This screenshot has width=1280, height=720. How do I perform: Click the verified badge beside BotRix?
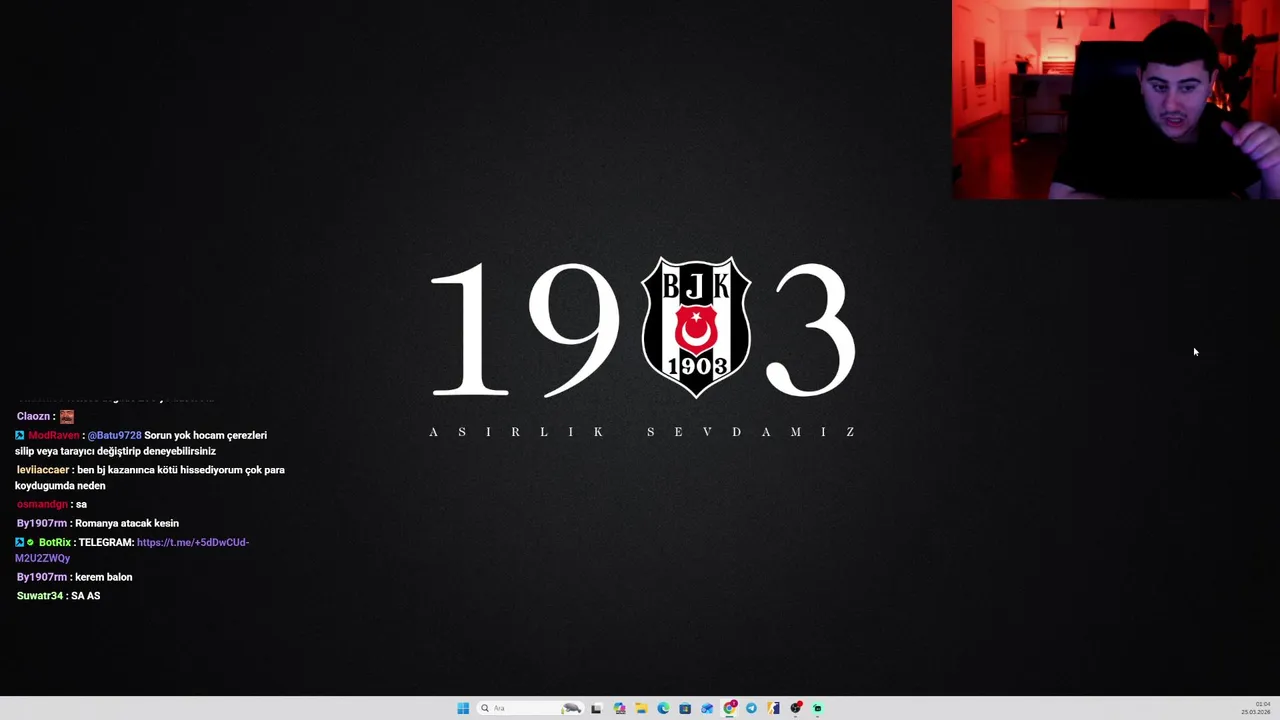31,542
